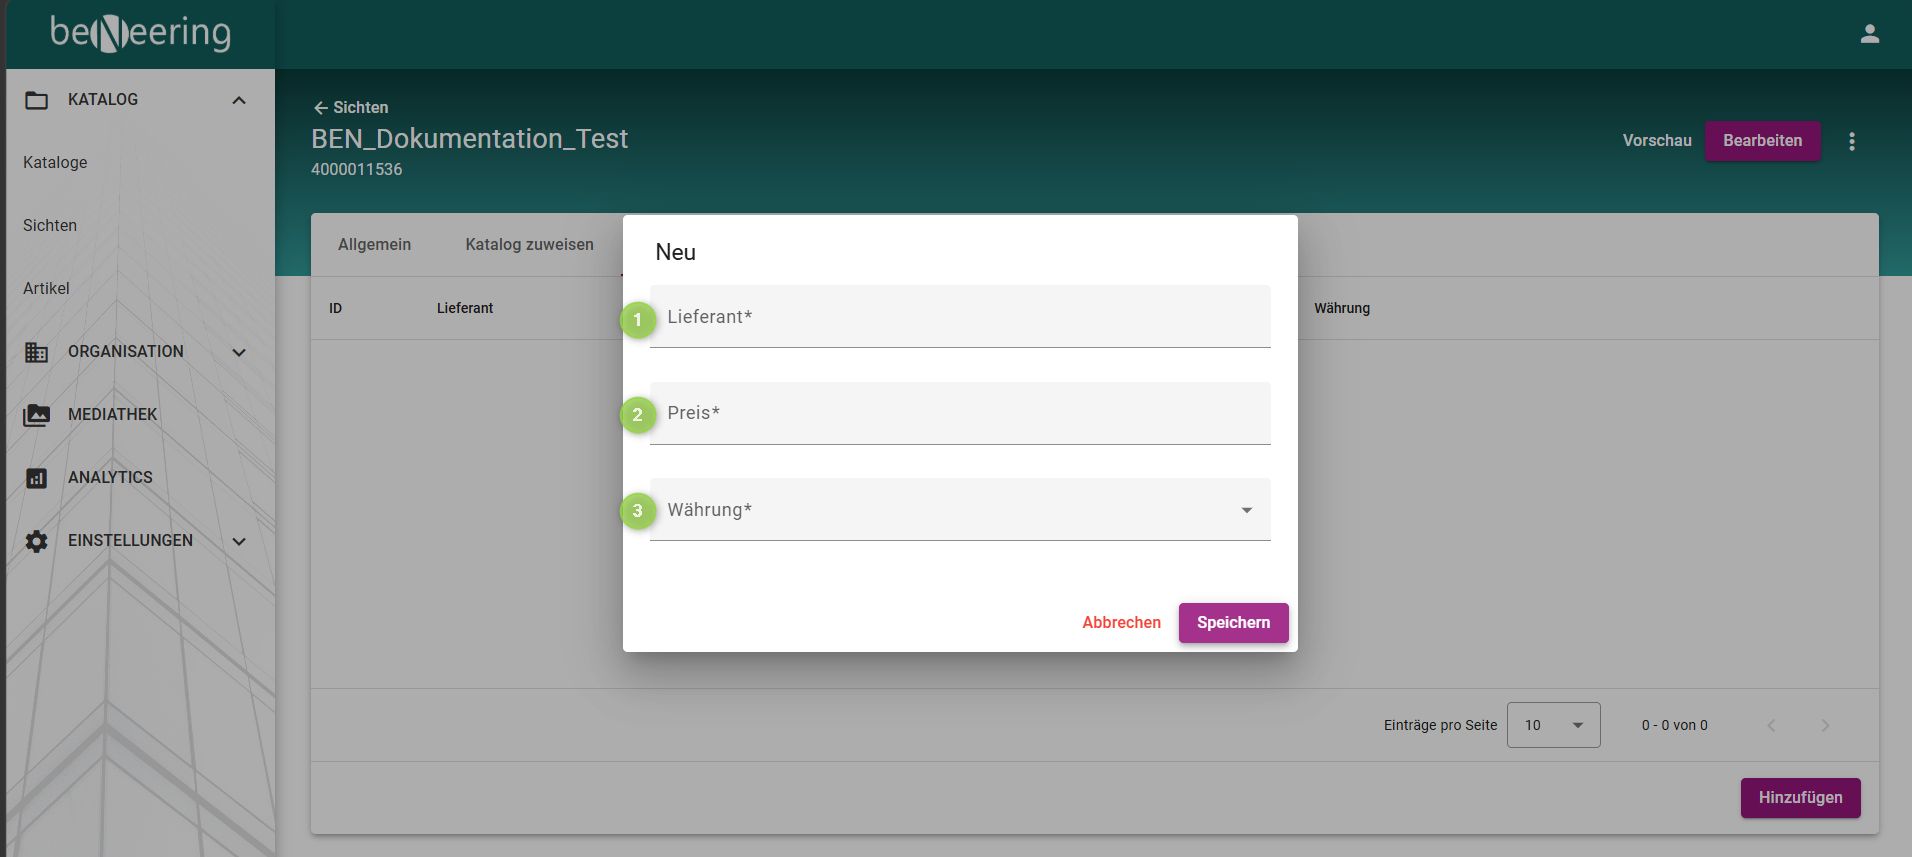Open Mediathek in the sidebar
The width and height of the screenshot is (1912, 857).
[113, 415]
